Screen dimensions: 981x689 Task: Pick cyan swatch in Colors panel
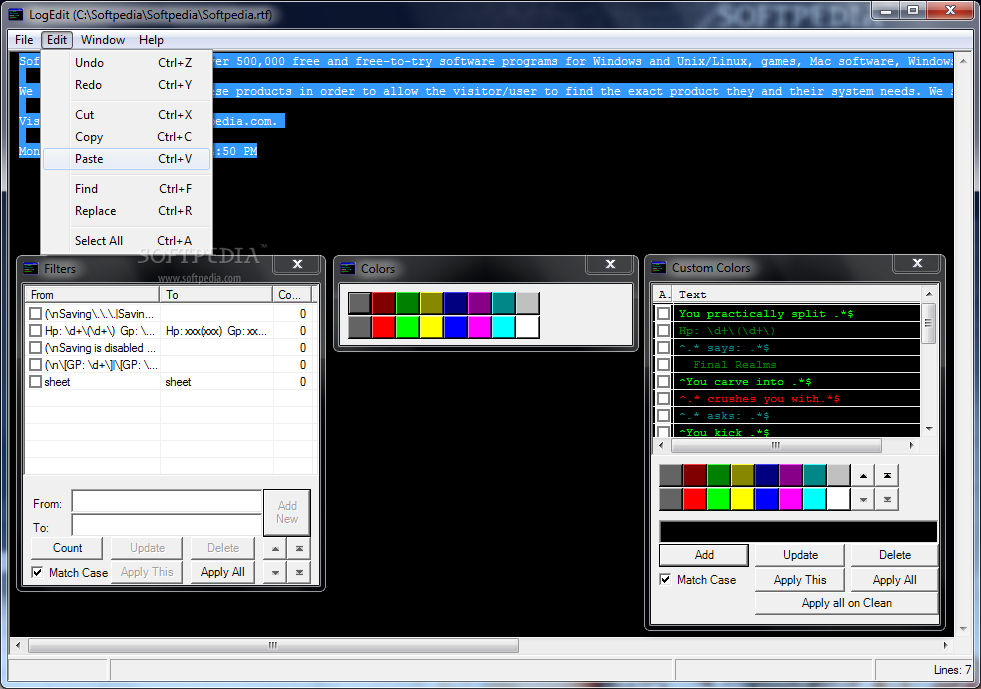(x=504, y=327)
